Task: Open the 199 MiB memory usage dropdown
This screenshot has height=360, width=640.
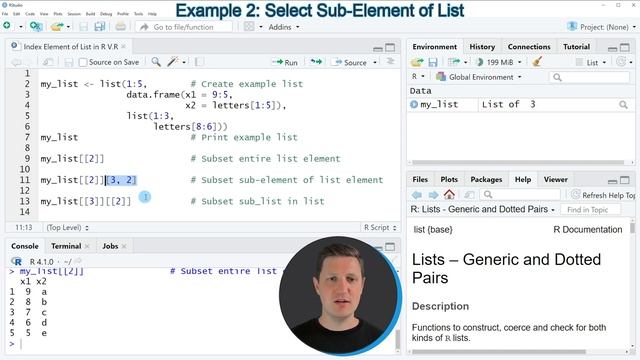Action: click(x=500, y=62)
